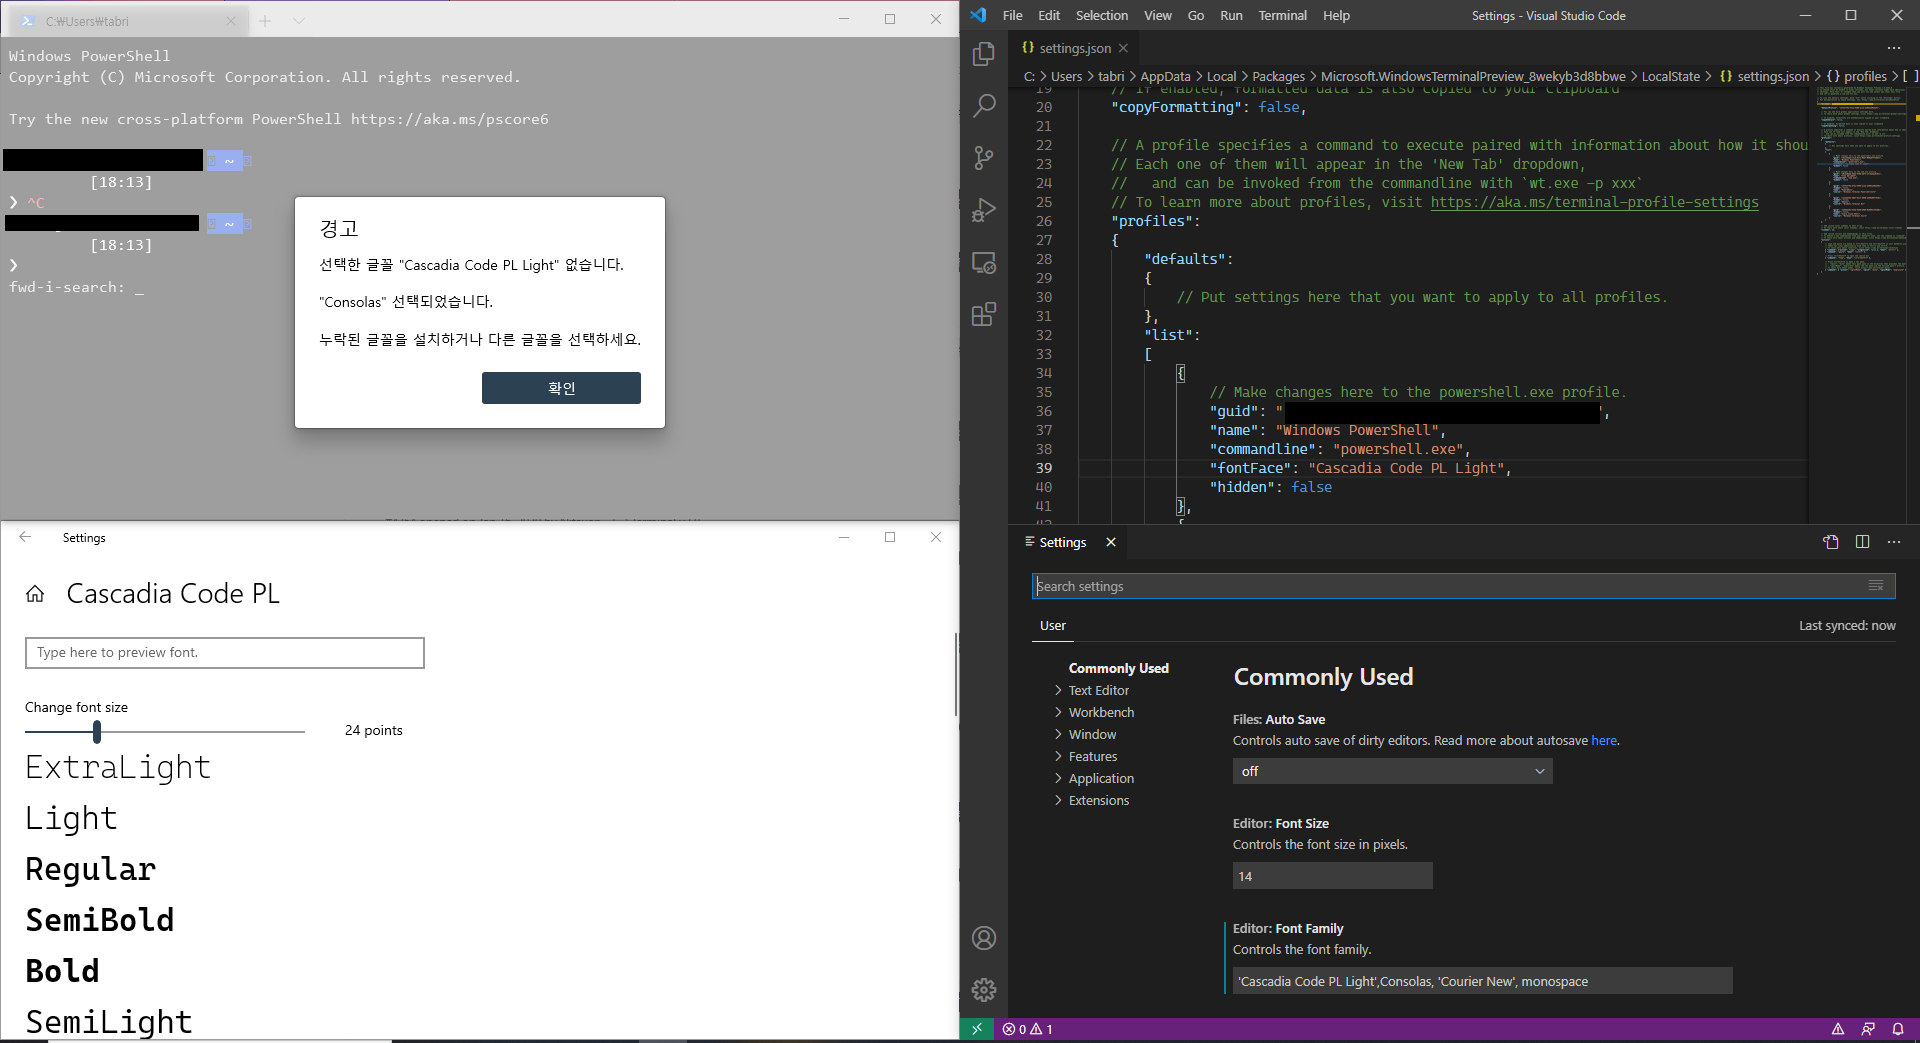
Task: Click the font preview text field
Action: coord(224,652)
